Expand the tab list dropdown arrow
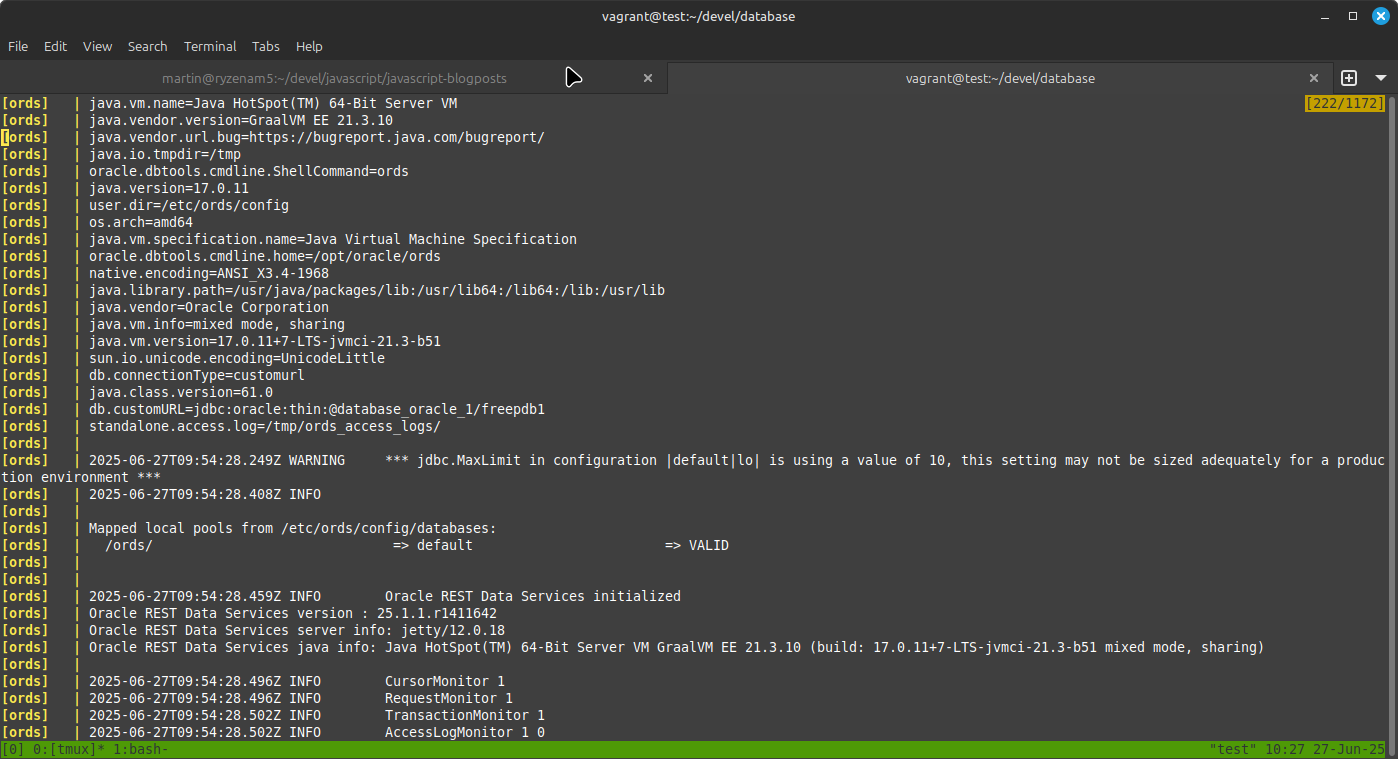1398x759 pixels. (x=1381, y=78)
